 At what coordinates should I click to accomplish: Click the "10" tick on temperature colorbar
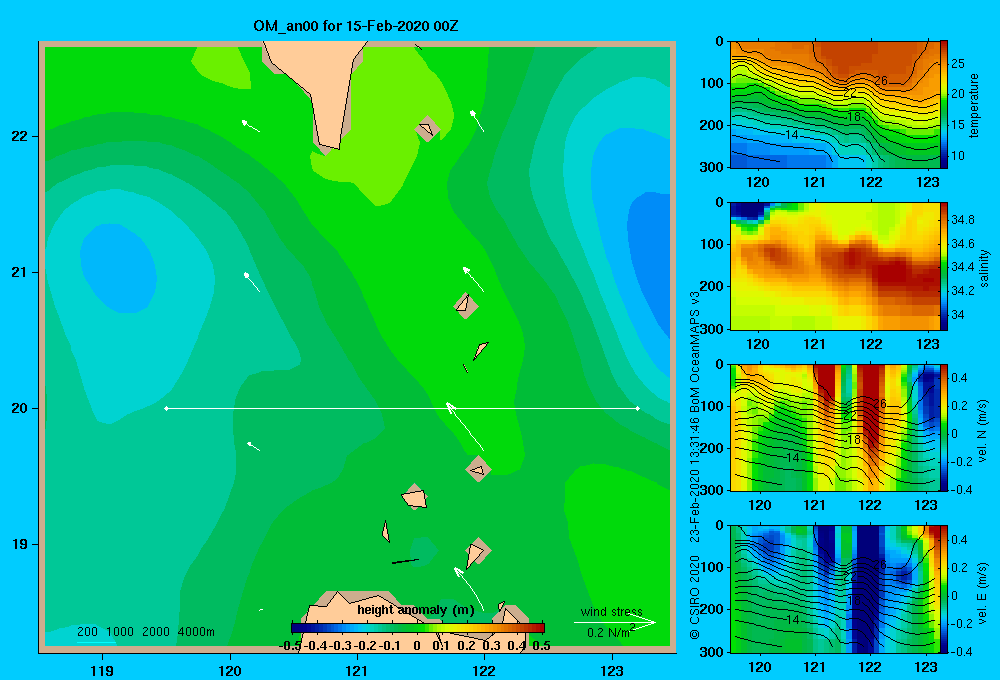pos(958,156)
